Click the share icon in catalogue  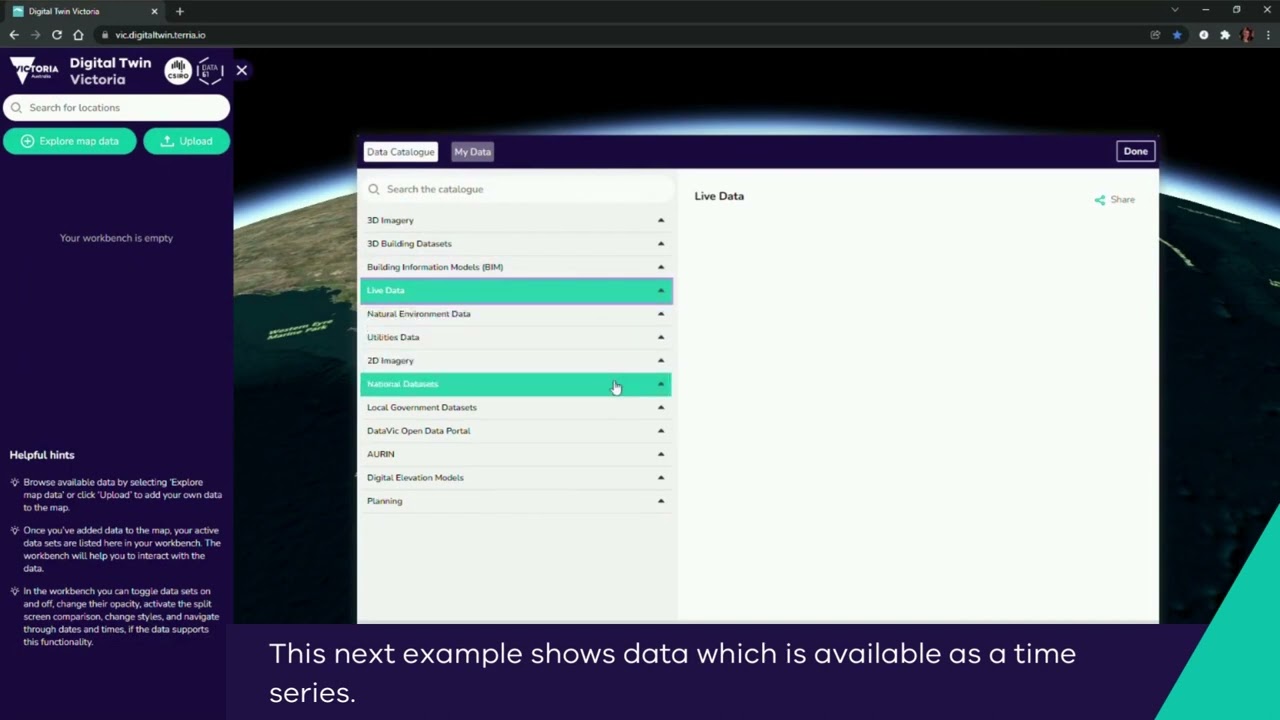[1100, 200]
